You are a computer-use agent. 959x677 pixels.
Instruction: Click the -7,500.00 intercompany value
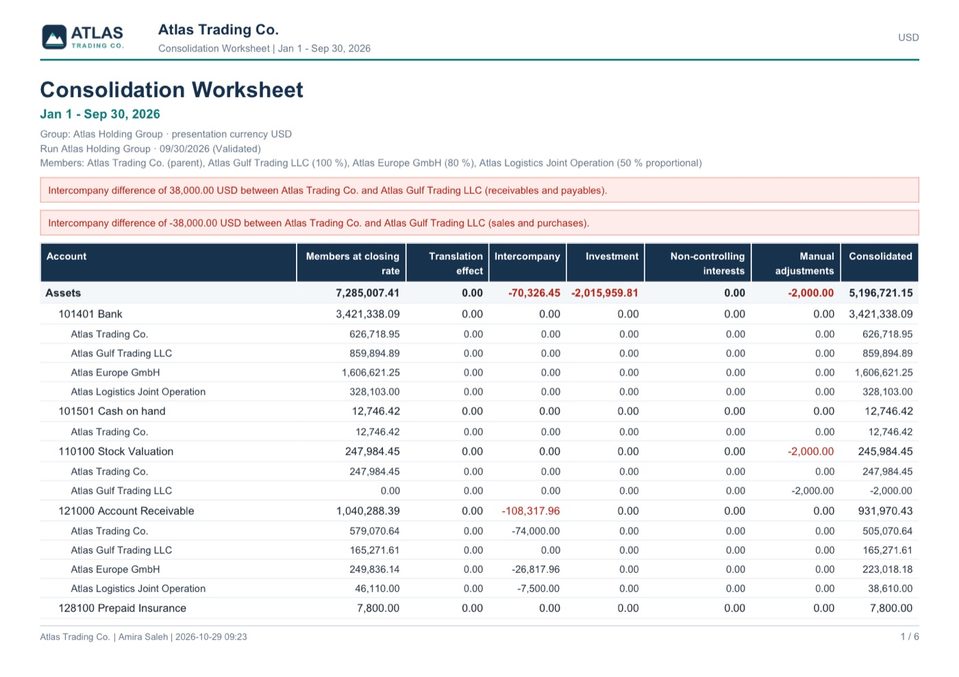(538, 588)
